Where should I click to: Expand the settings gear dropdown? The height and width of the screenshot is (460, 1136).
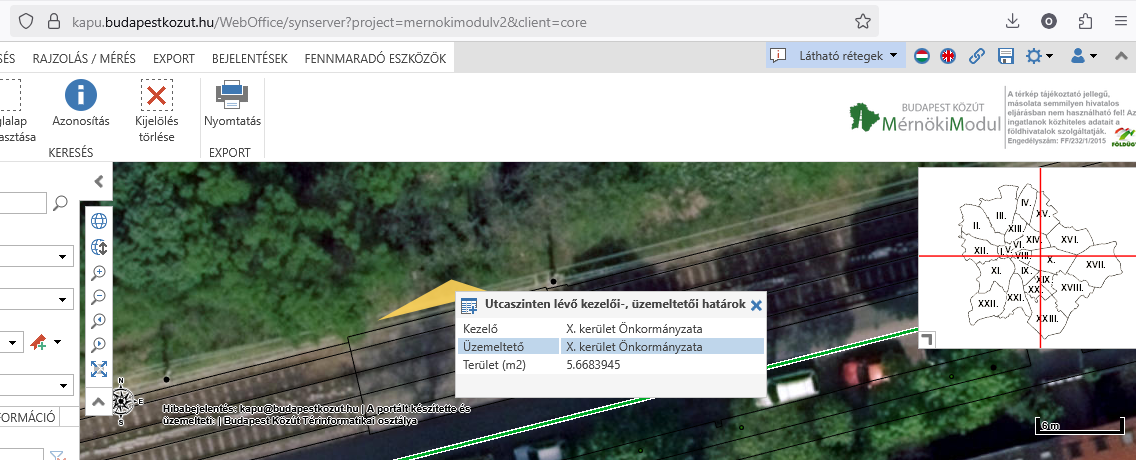[1039, 56]
